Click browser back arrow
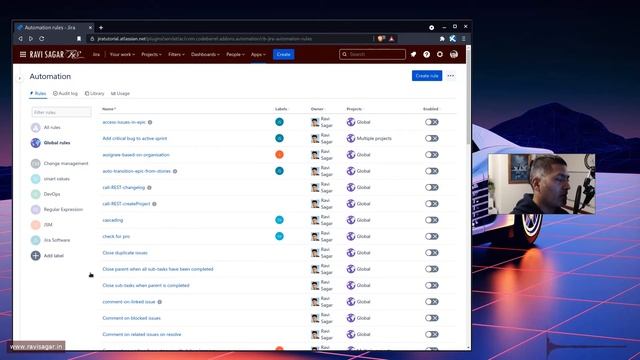 tap(20, 39)
